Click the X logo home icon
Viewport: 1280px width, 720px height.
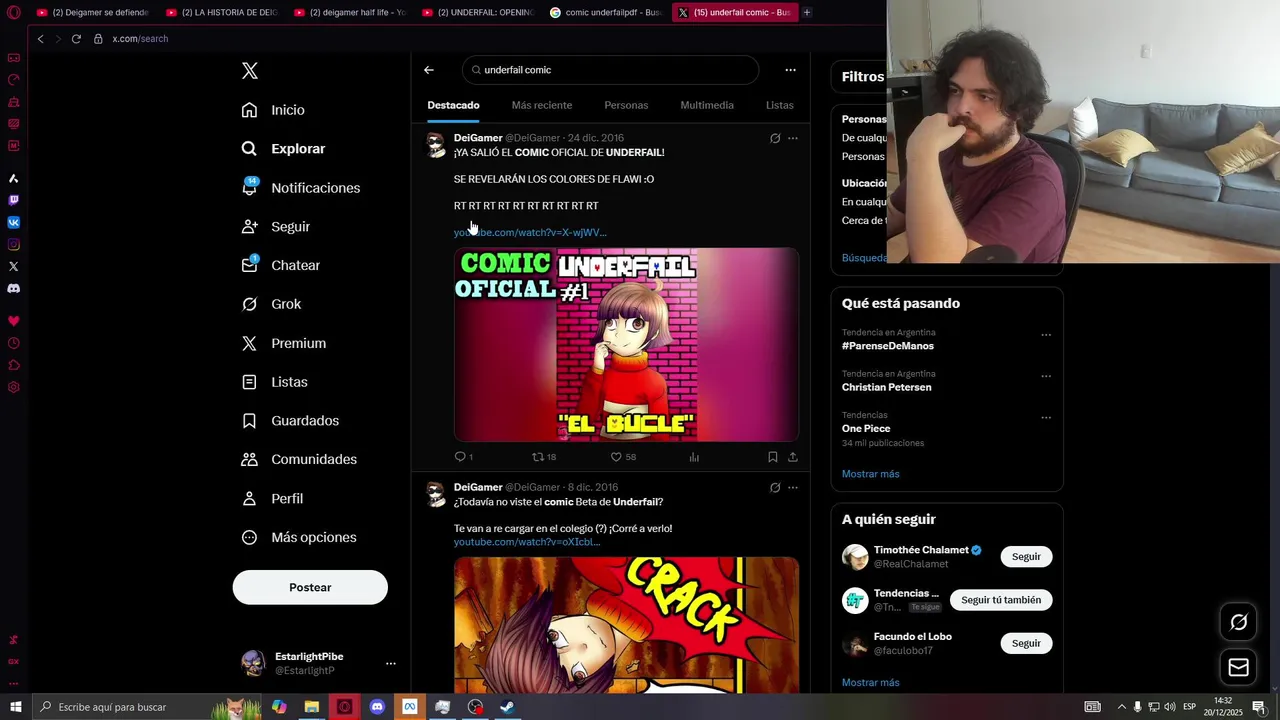250,70
